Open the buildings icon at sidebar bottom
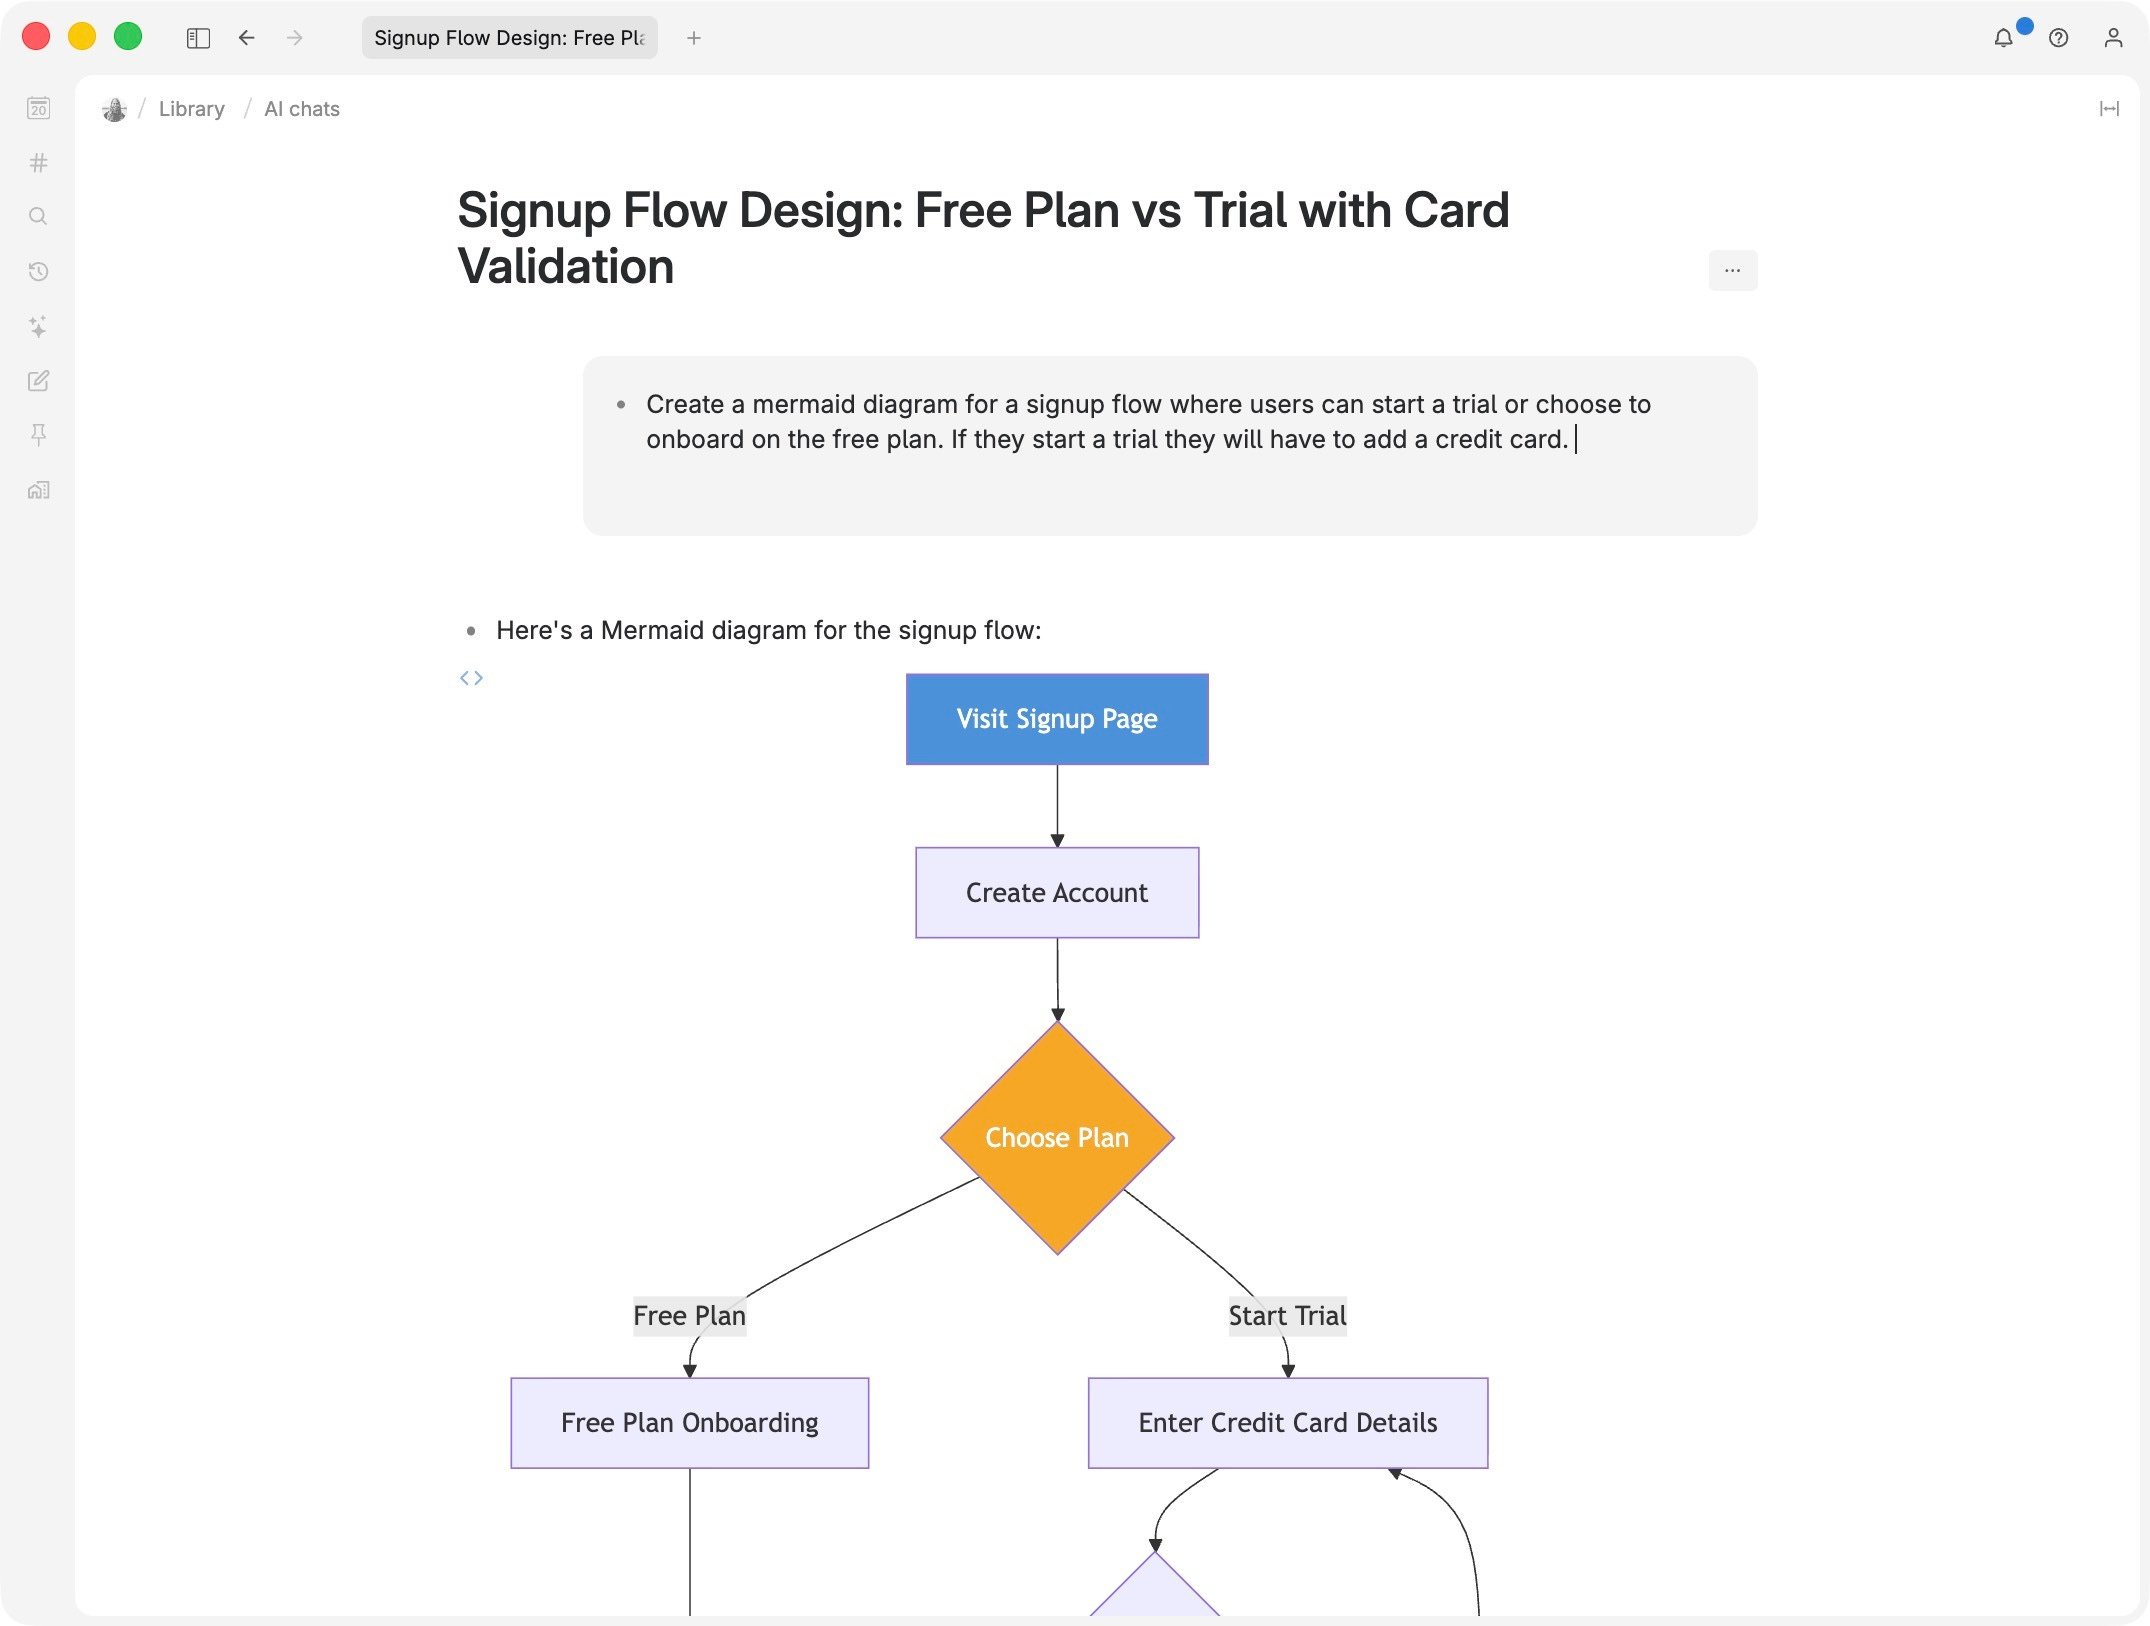 [38, 489]
